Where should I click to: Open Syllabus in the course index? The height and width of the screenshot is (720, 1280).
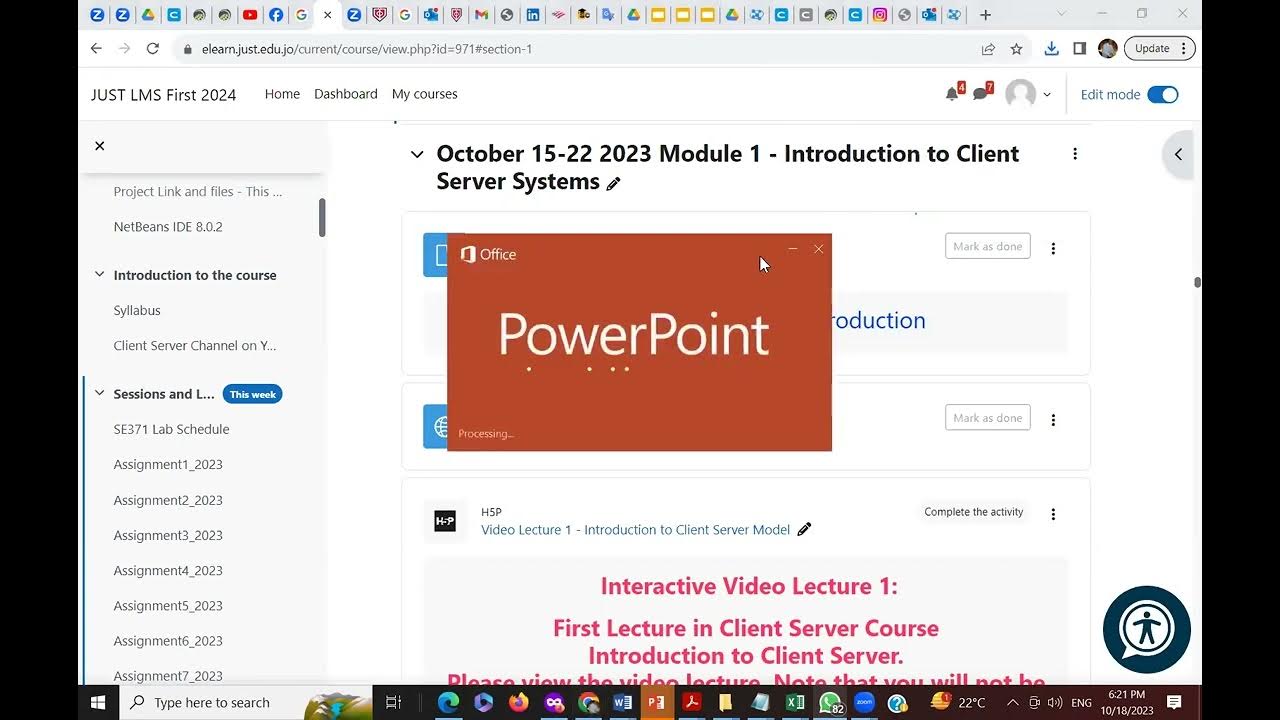(137, 311)
